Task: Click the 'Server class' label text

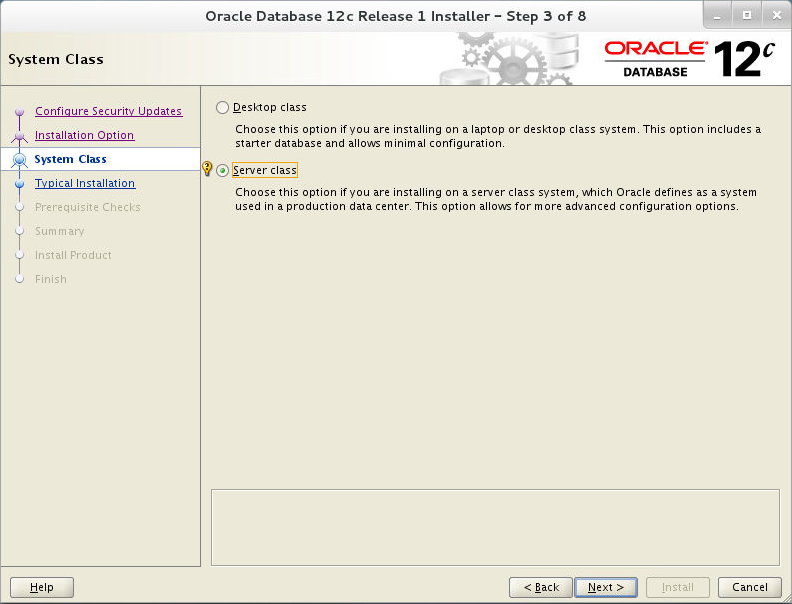Action: [265, 171]
